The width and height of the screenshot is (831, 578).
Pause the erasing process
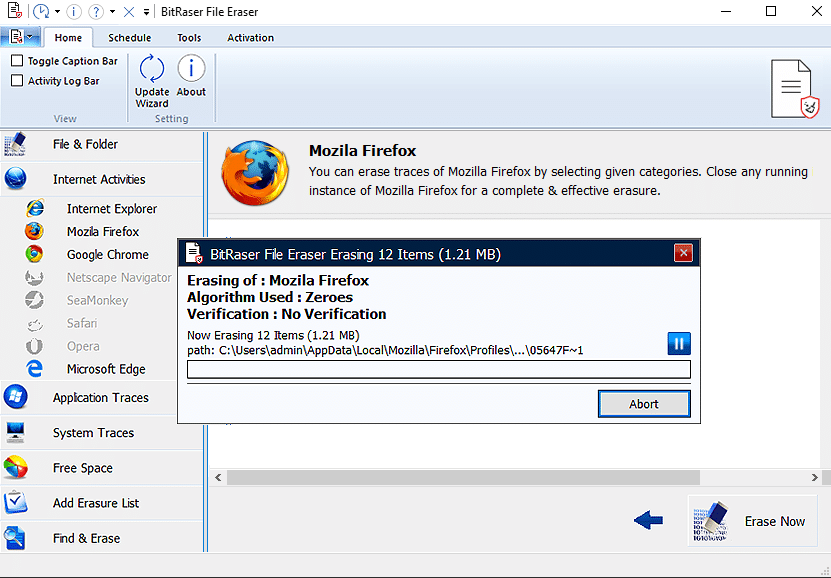pos(679,343)
